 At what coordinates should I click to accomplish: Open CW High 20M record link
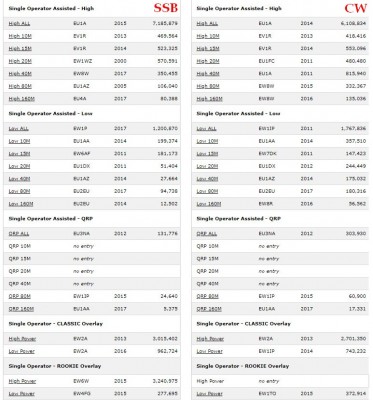208,61
